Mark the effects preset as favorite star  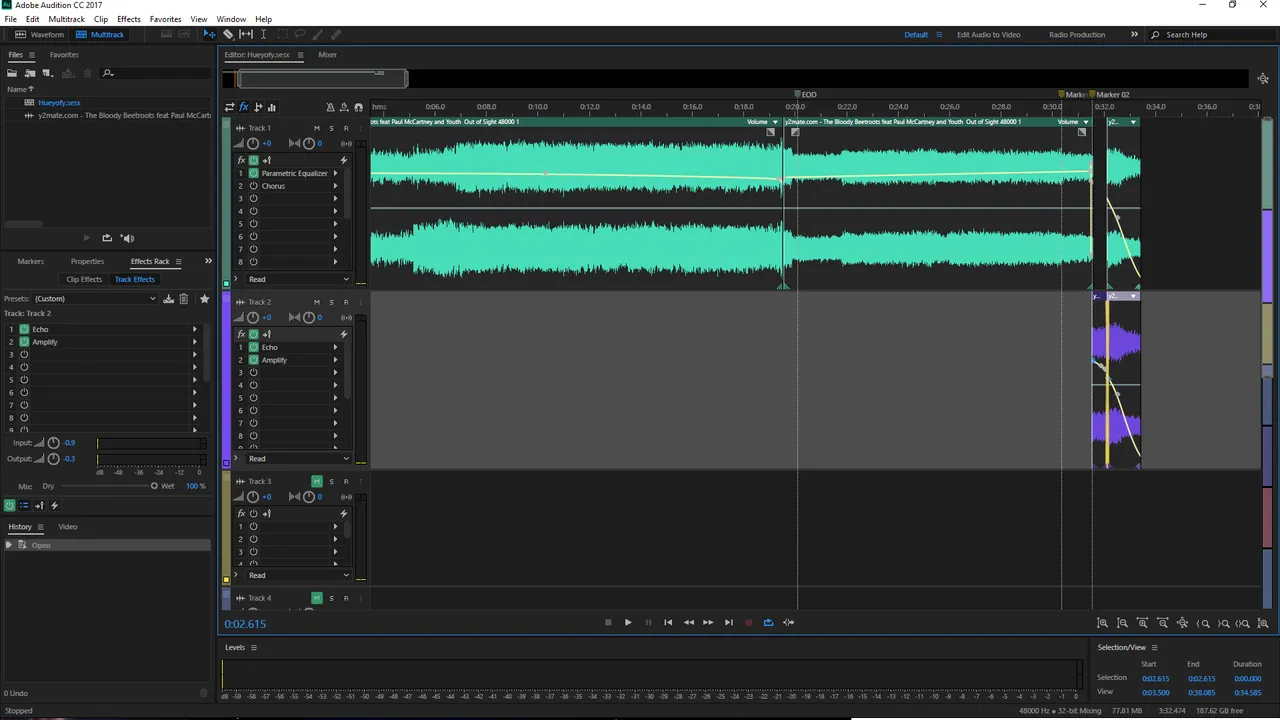[x=205, y=298]
